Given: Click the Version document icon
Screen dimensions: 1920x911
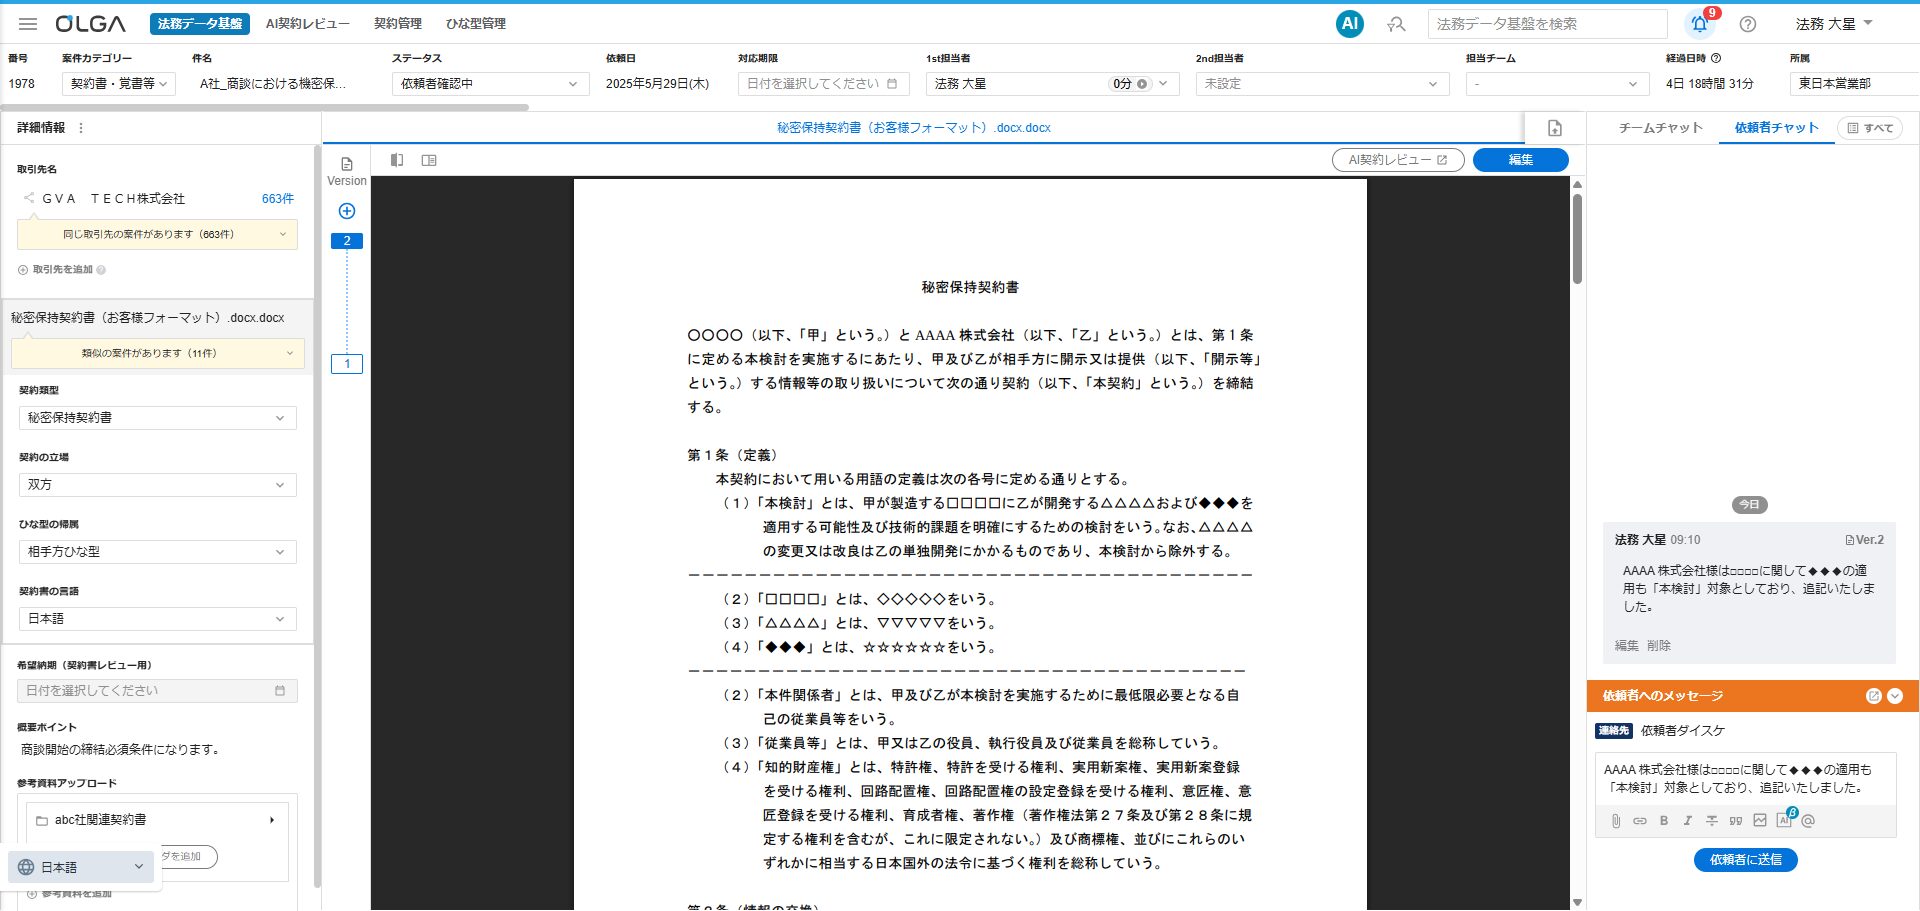Looking at the screenshot, I should coord(347,164).
